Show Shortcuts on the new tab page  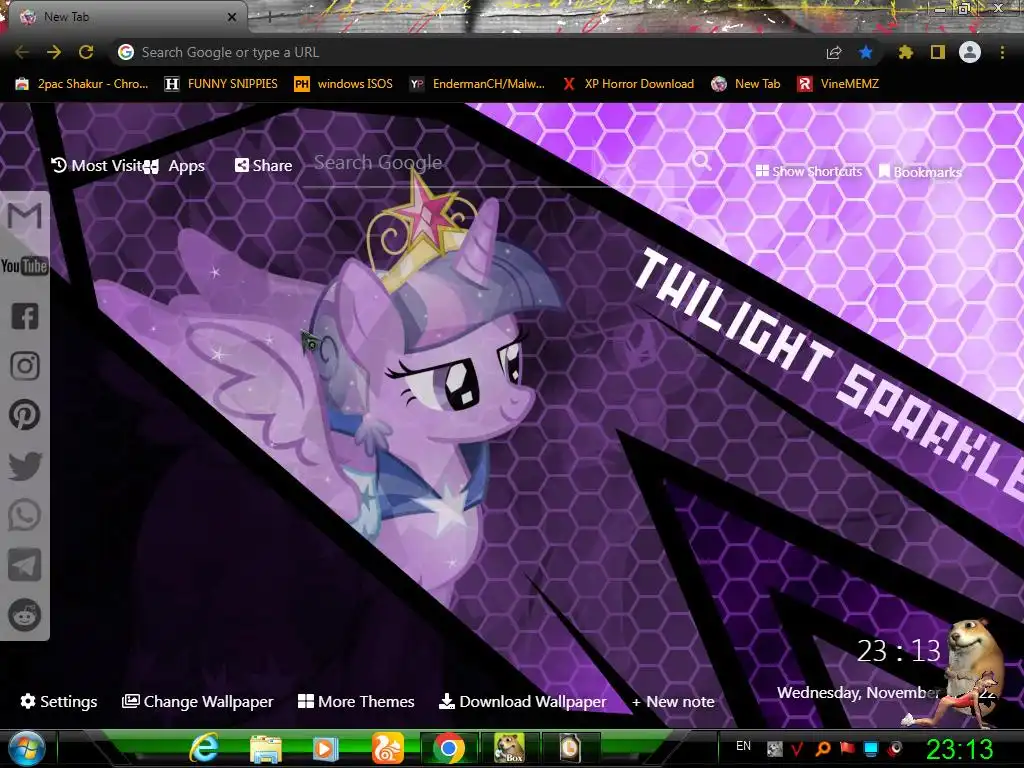coord(809,172)
